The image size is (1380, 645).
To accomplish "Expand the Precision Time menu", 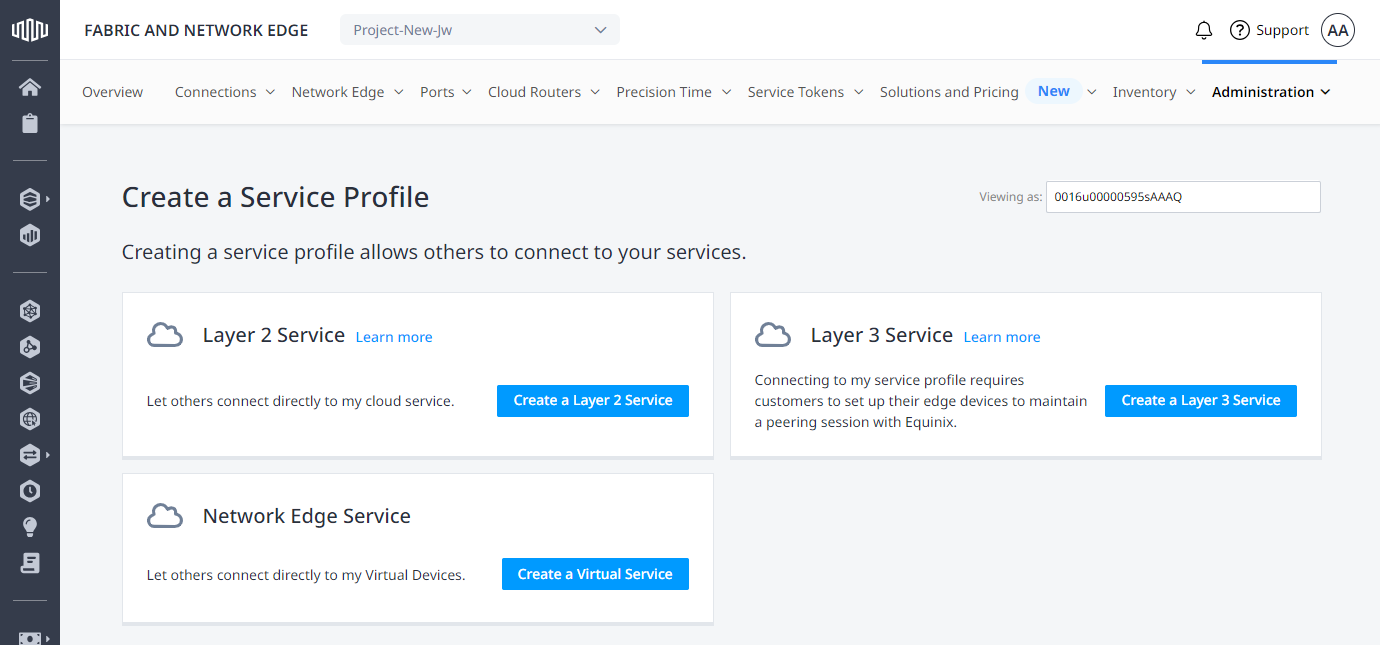I will 674,92.
